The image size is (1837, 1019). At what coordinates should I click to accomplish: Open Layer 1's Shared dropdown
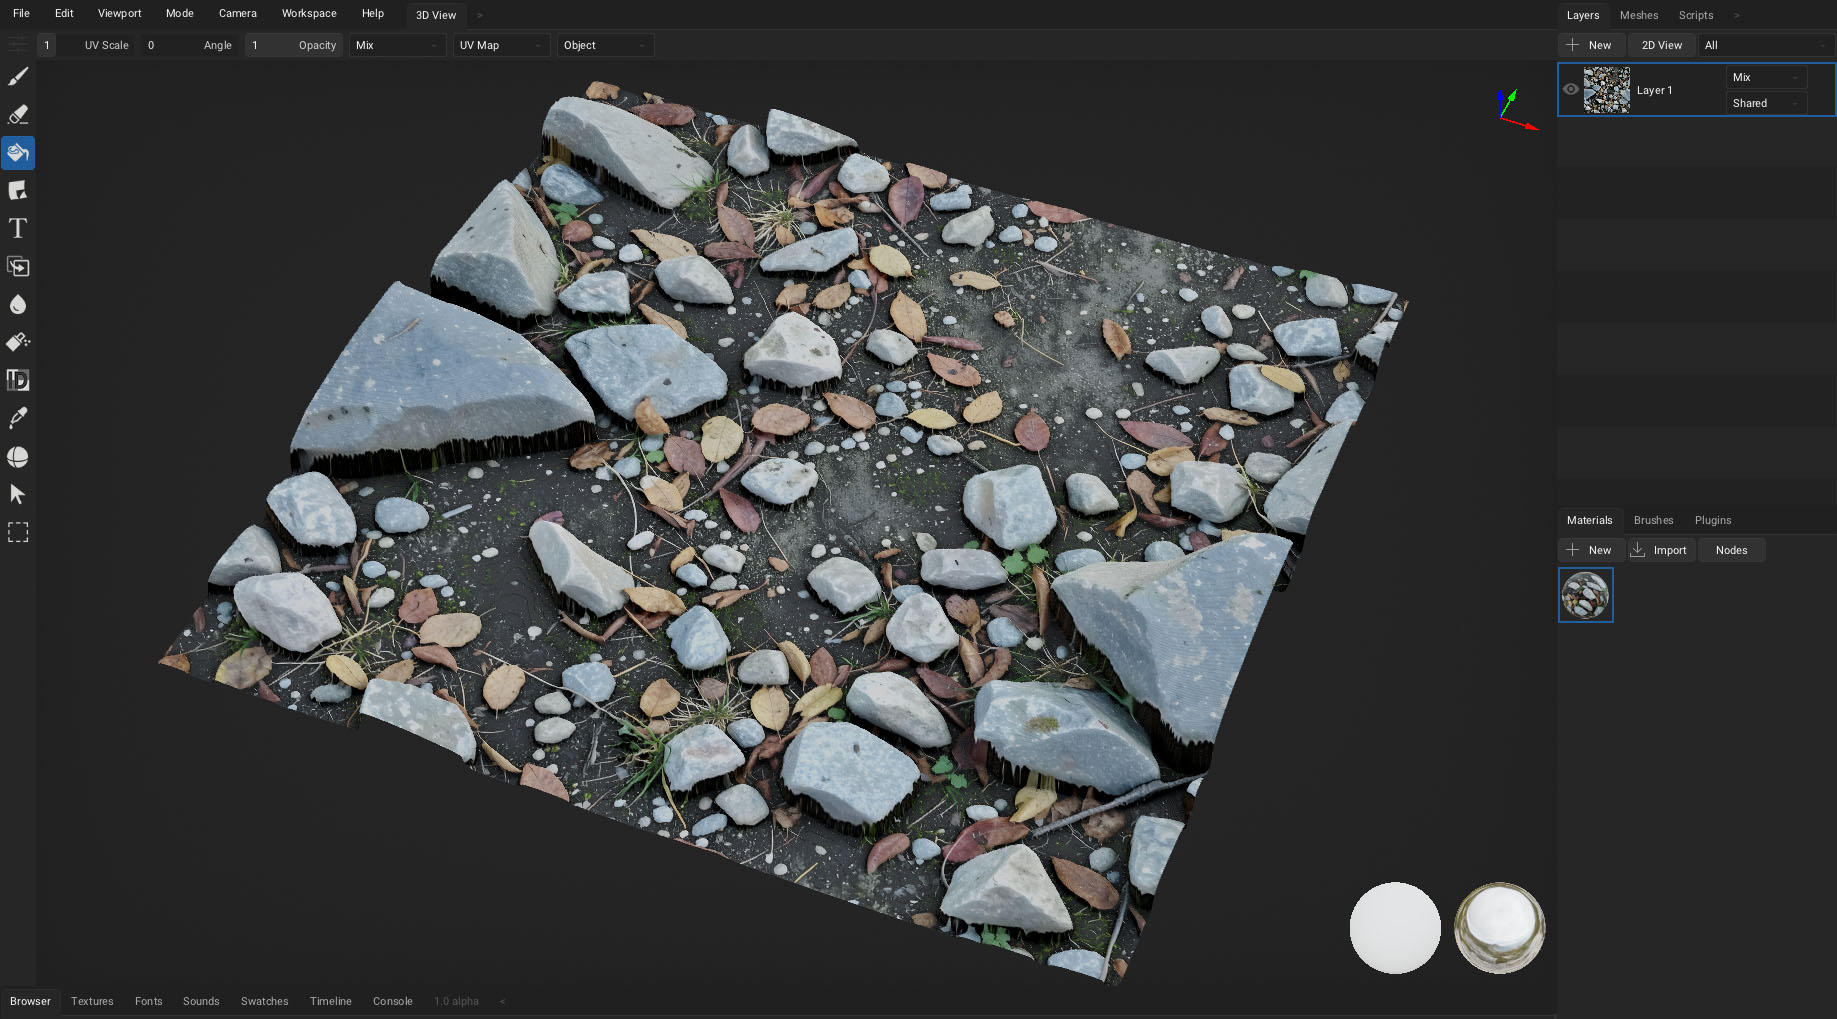[1766, 103]
